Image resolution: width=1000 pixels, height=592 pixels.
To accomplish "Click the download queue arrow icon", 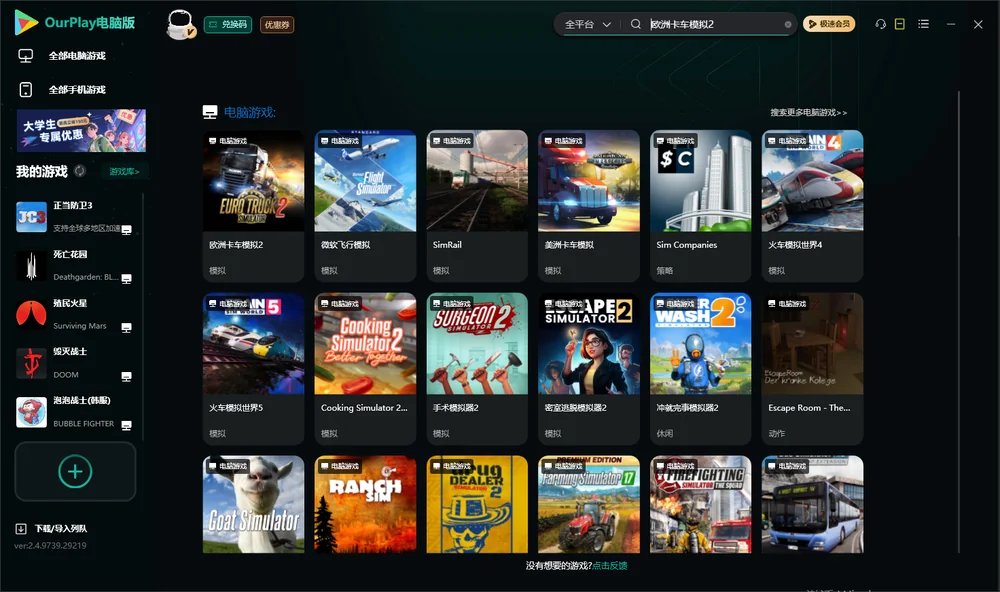I will [x=21, y=529].
